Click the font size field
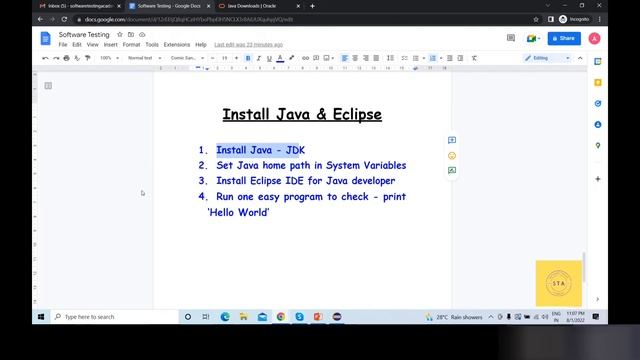 224,58
